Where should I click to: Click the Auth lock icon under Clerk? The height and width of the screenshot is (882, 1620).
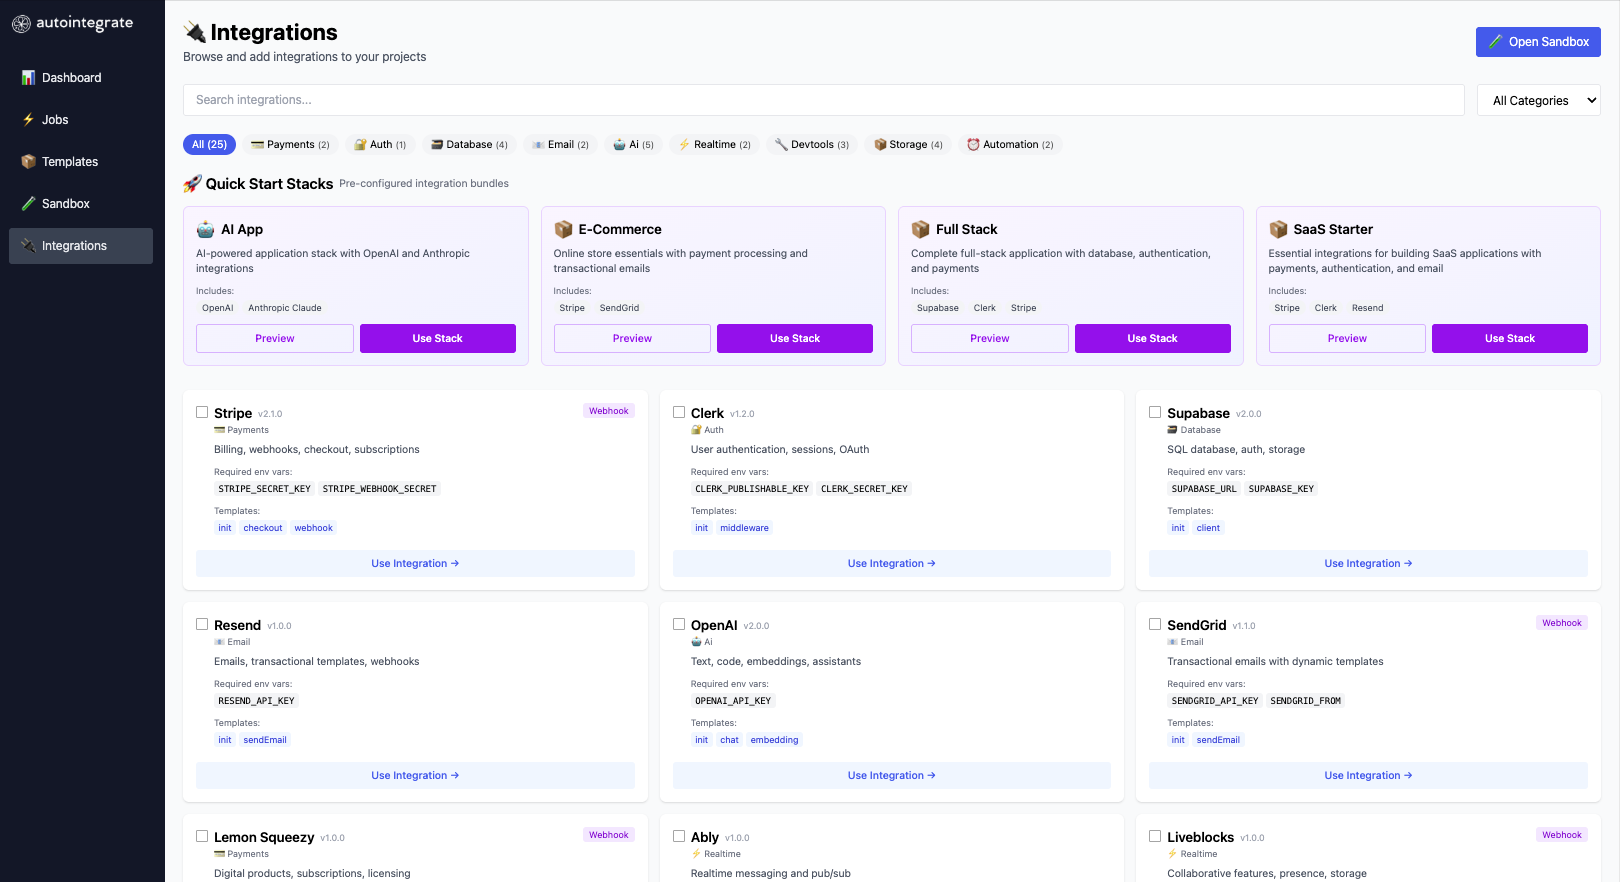(x=696, y=431)
